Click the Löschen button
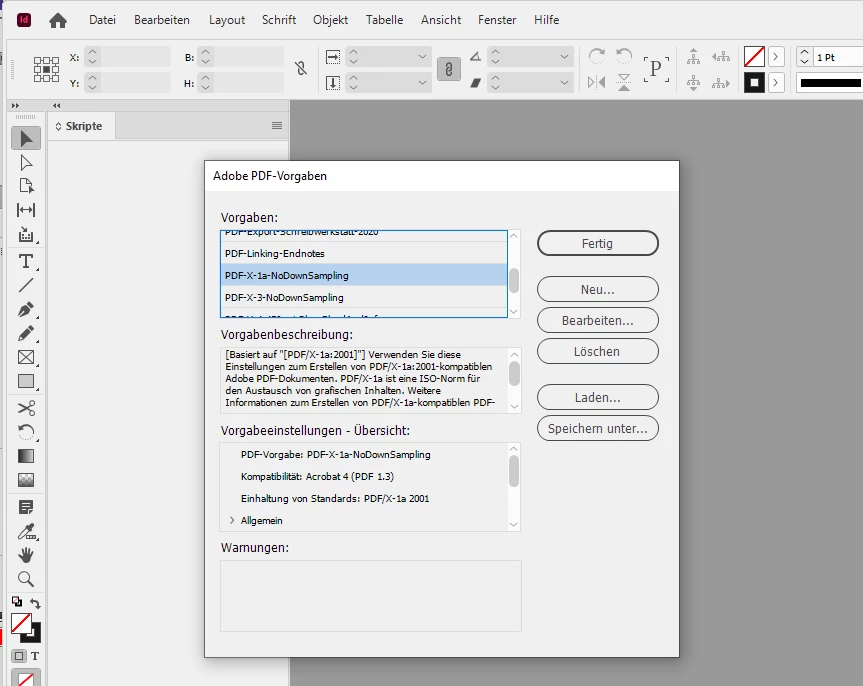The height and width of the screenshot is (686, 863). [598, 351]
